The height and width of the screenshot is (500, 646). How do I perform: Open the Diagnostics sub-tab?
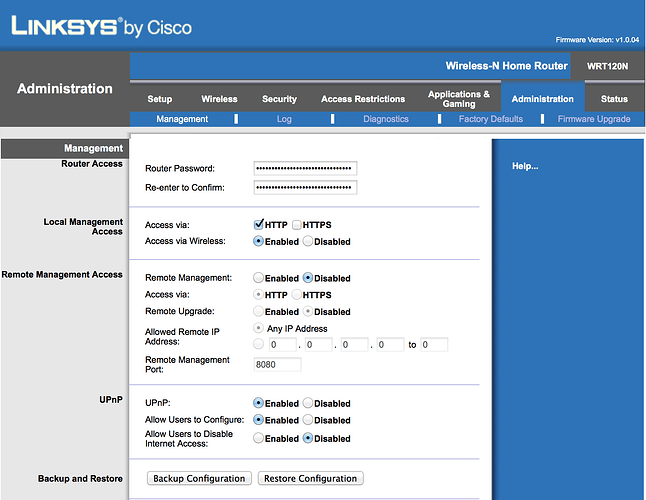coord(386,119)
